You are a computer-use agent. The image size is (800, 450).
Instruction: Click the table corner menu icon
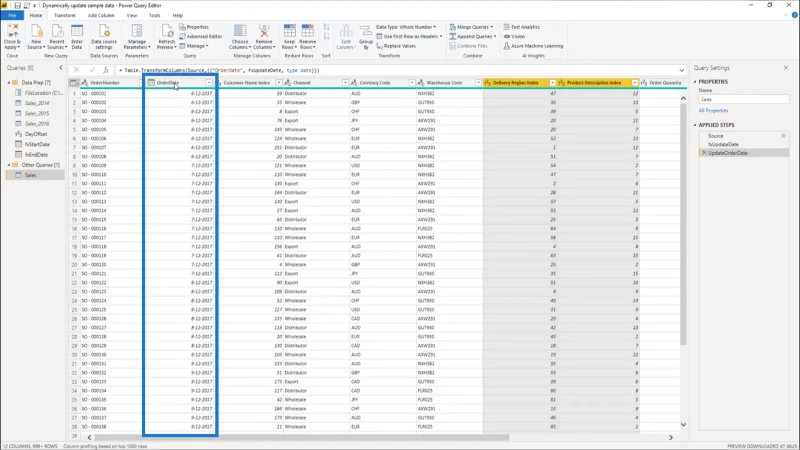coord(74,83)
